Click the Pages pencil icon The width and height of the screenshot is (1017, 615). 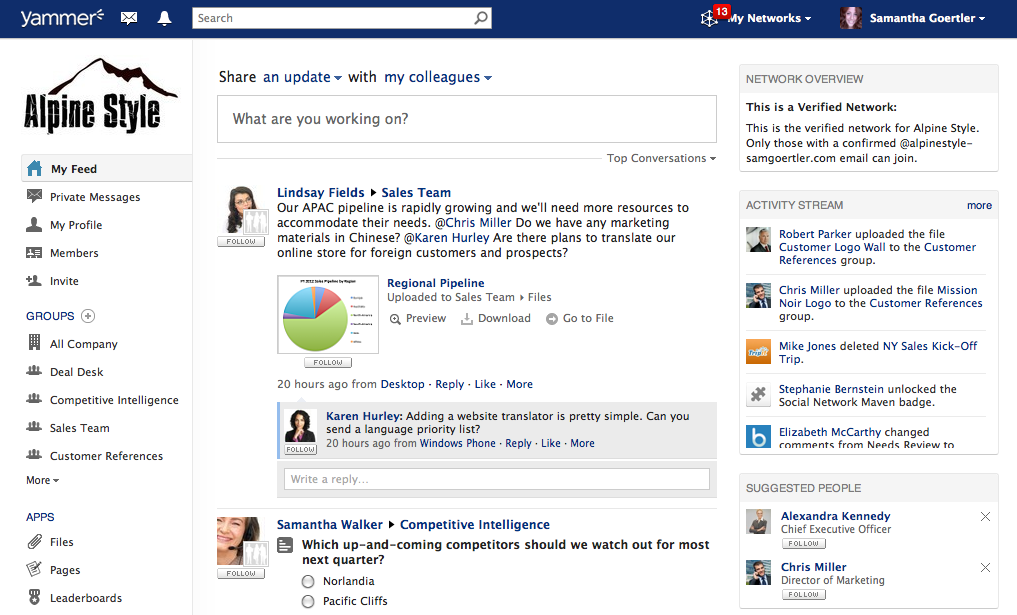(34, 569)
